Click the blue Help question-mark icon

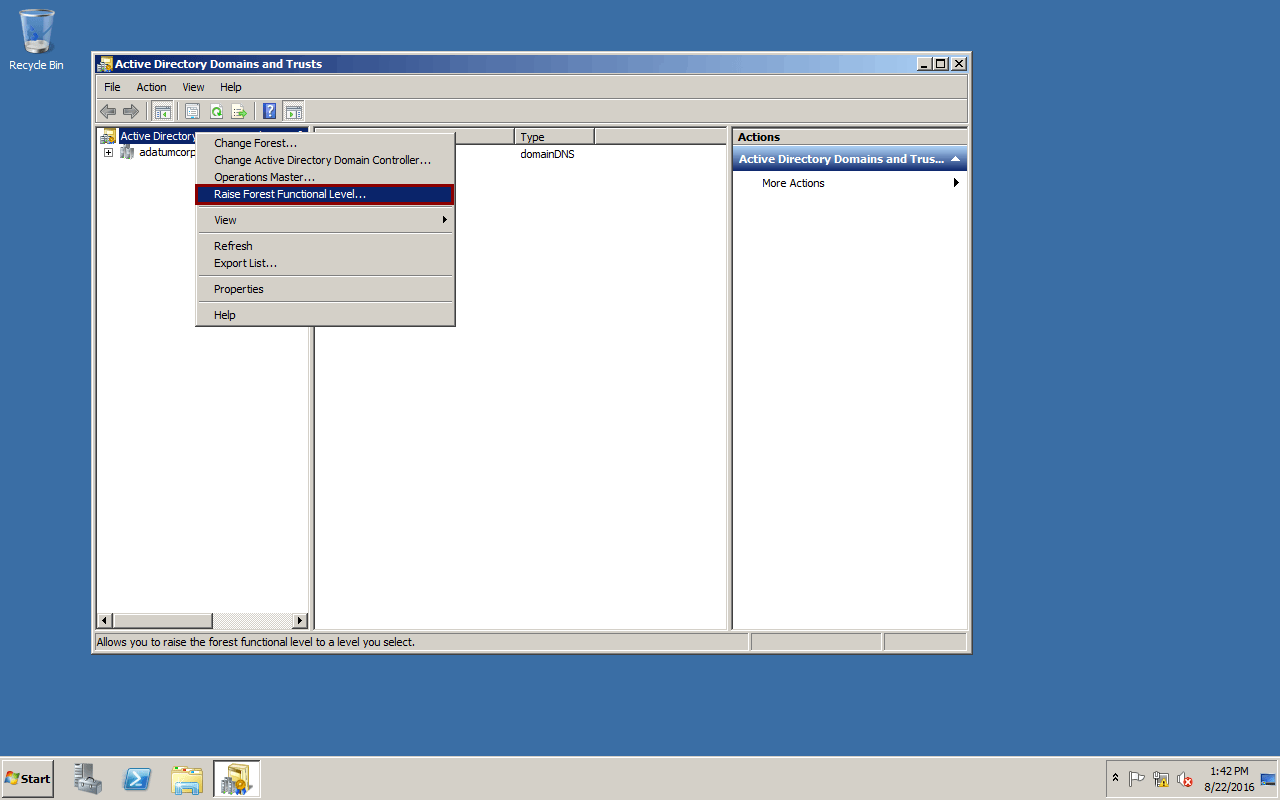tap(270, 111)
